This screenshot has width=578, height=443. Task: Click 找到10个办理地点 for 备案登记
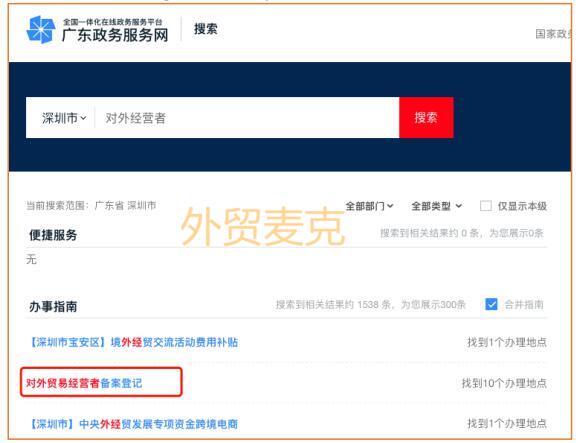tap(504, 383)
